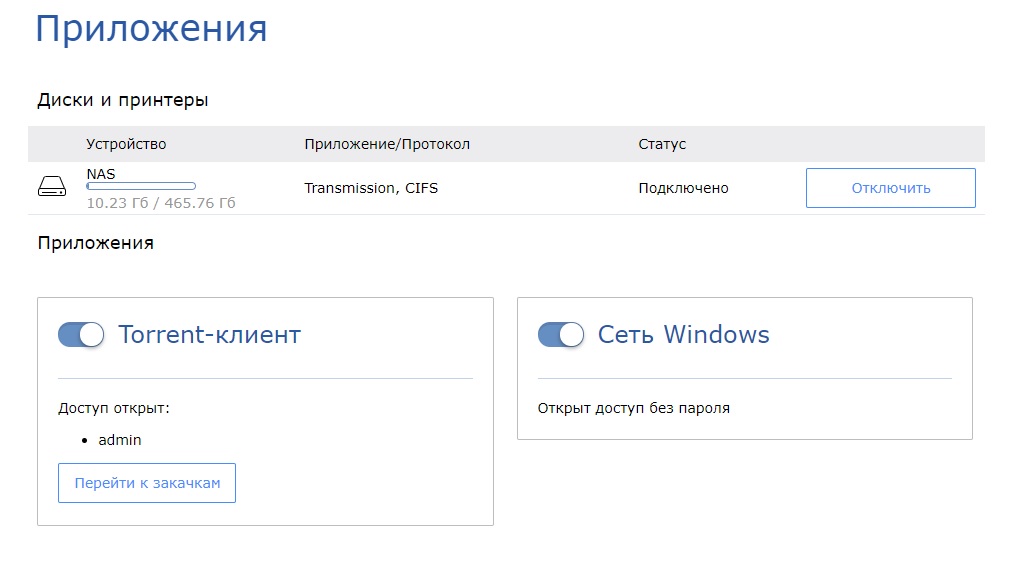Image resolution: width=1011 pixels, height=565 pixels.
Task: Click the Статус column header
Action: pos(662,144)
